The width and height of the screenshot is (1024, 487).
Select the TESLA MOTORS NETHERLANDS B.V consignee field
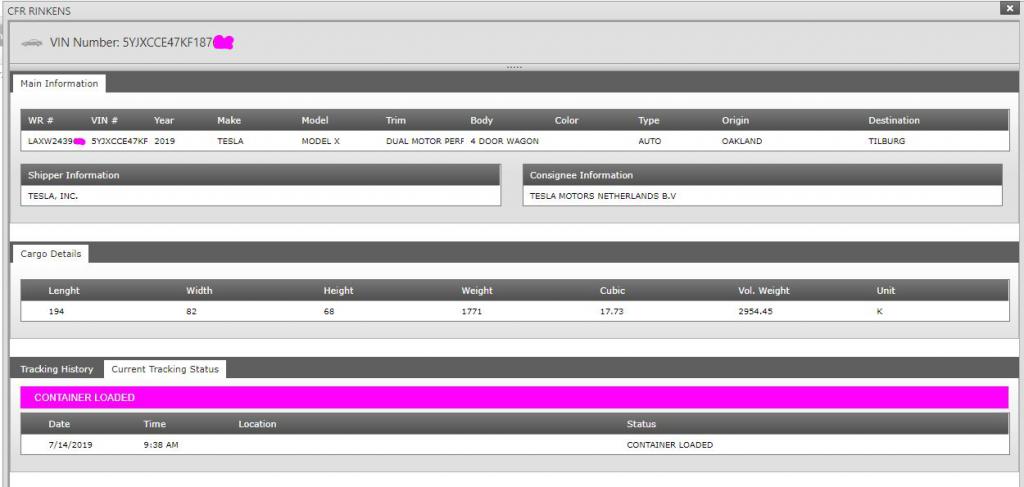(762, 196)
